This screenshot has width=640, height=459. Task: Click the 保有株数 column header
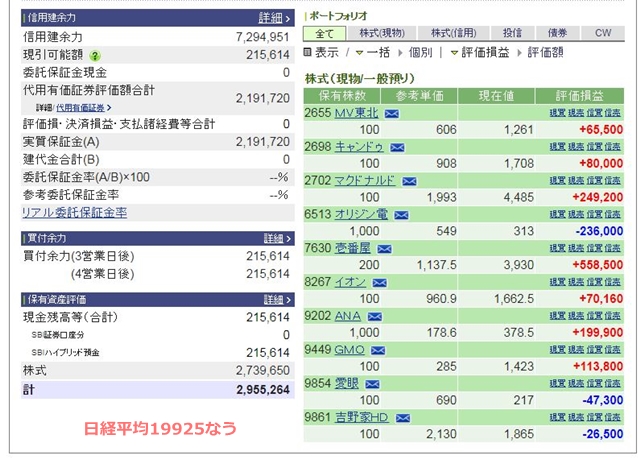click(342, 96)
